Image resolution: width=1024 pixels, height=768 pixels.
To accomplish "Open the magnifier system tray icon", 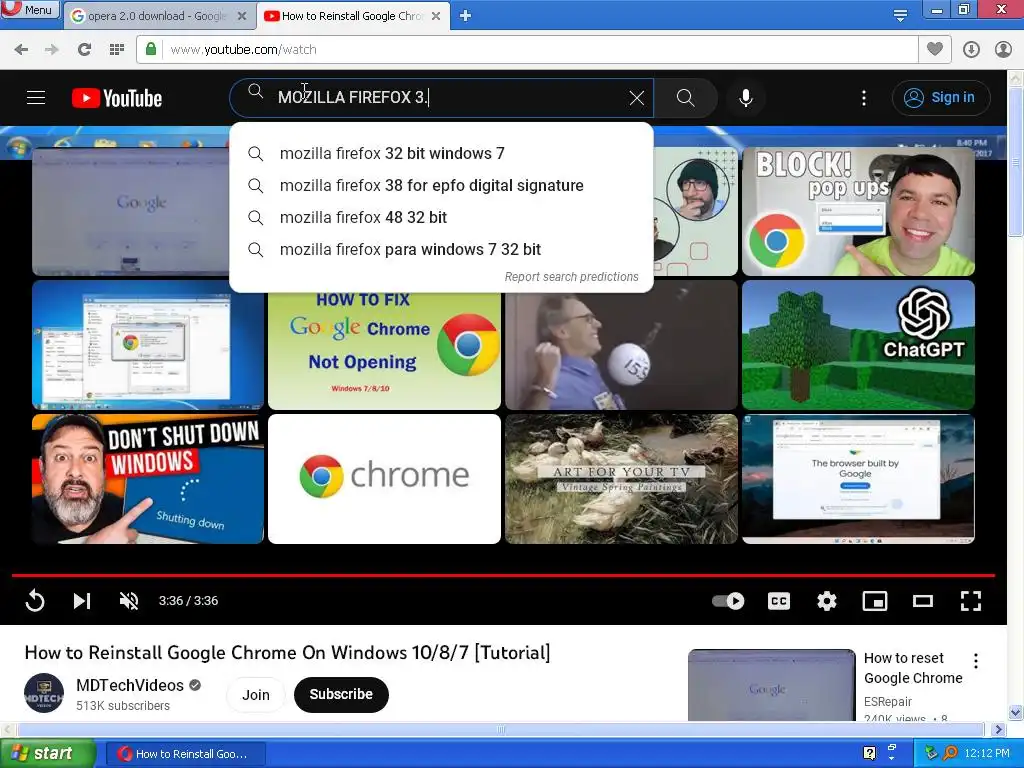I will [x=950, y=753].
